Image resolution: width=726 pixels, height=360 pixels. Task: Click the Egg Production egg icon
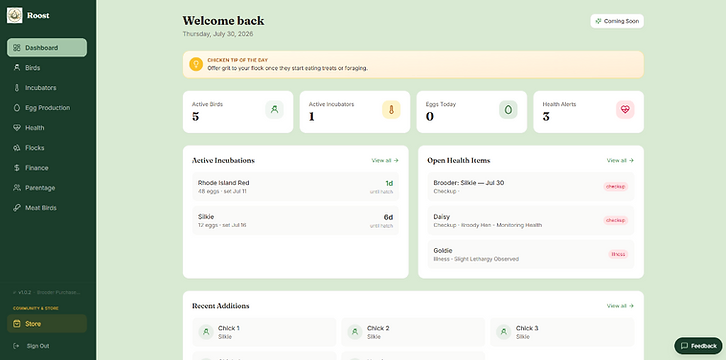(x=17, y=108)
